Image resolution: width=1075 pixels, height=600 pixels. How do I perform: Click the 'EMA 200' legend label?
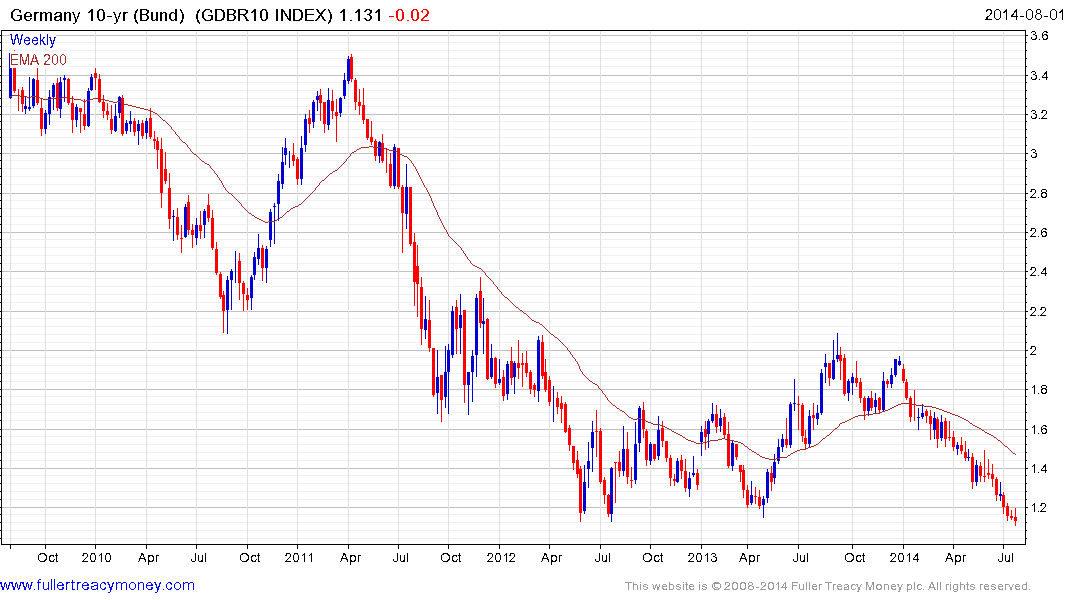pyautogui.click(x=38, y=60)
